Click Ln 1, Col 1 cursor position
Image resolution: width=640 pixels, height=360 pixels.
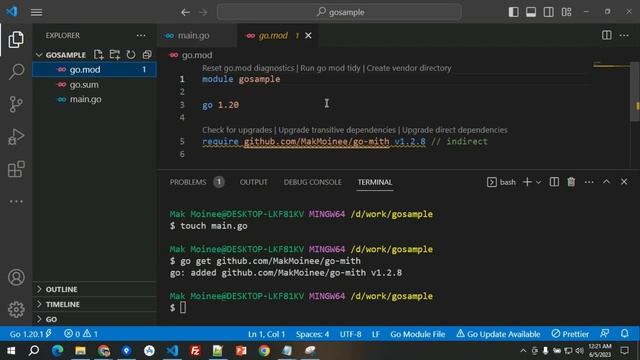tap(266, 334)
